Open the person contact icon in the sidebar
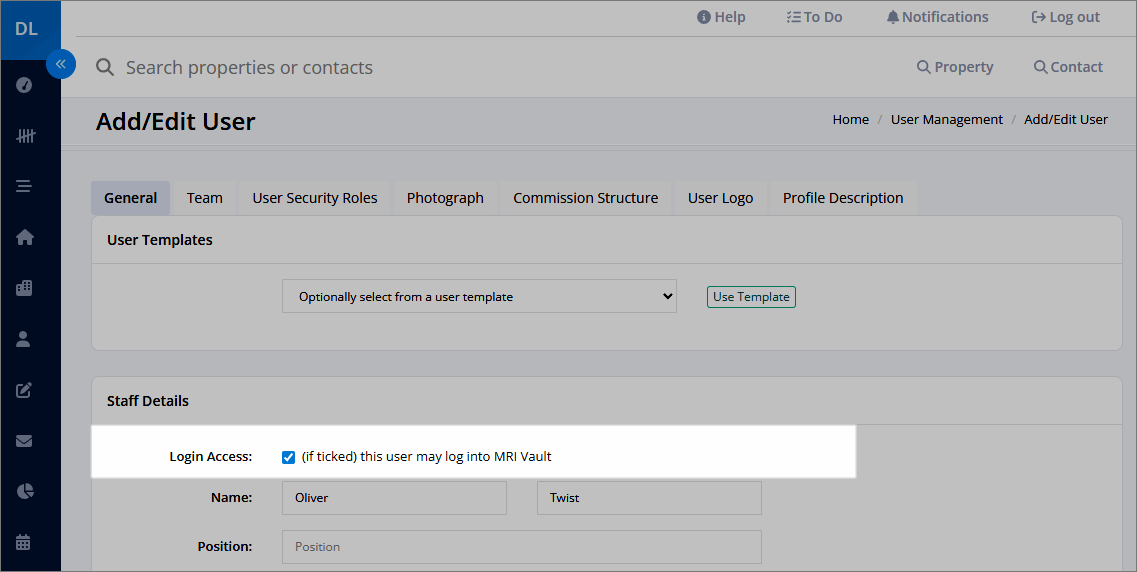Screen dimensions: 1137x572 [23, 339]
